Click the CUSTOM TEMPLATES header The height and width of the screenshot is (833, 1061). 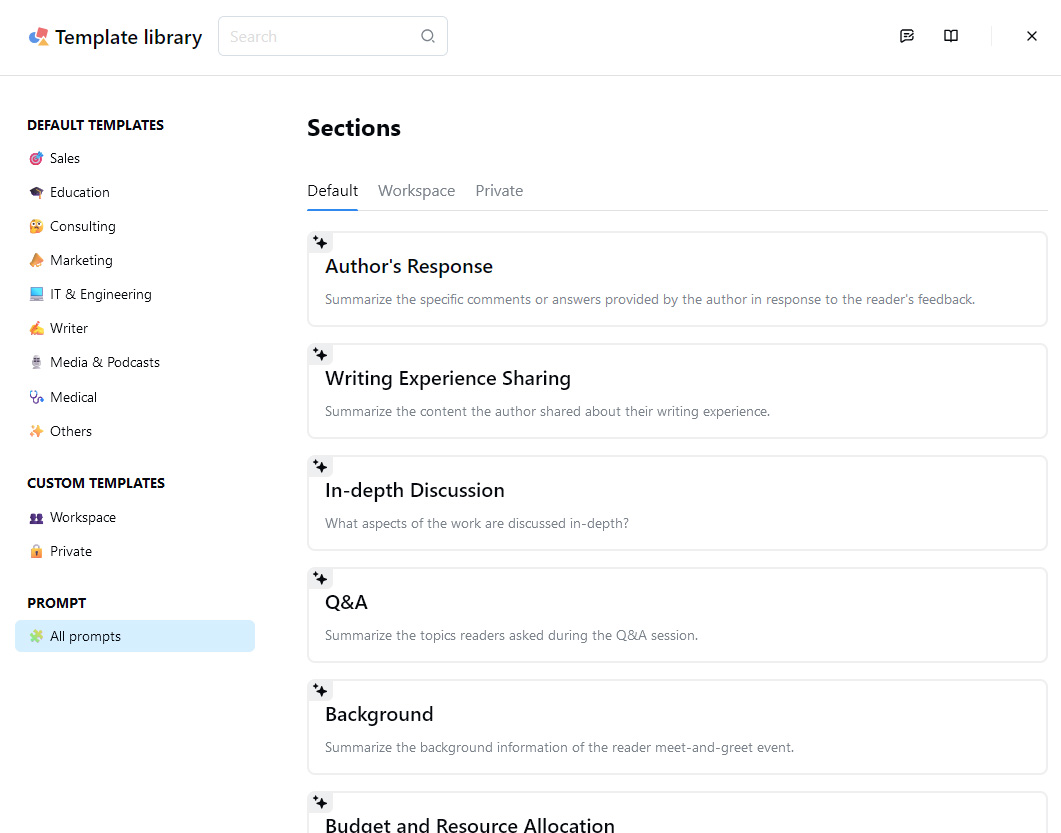pos(96,483)
